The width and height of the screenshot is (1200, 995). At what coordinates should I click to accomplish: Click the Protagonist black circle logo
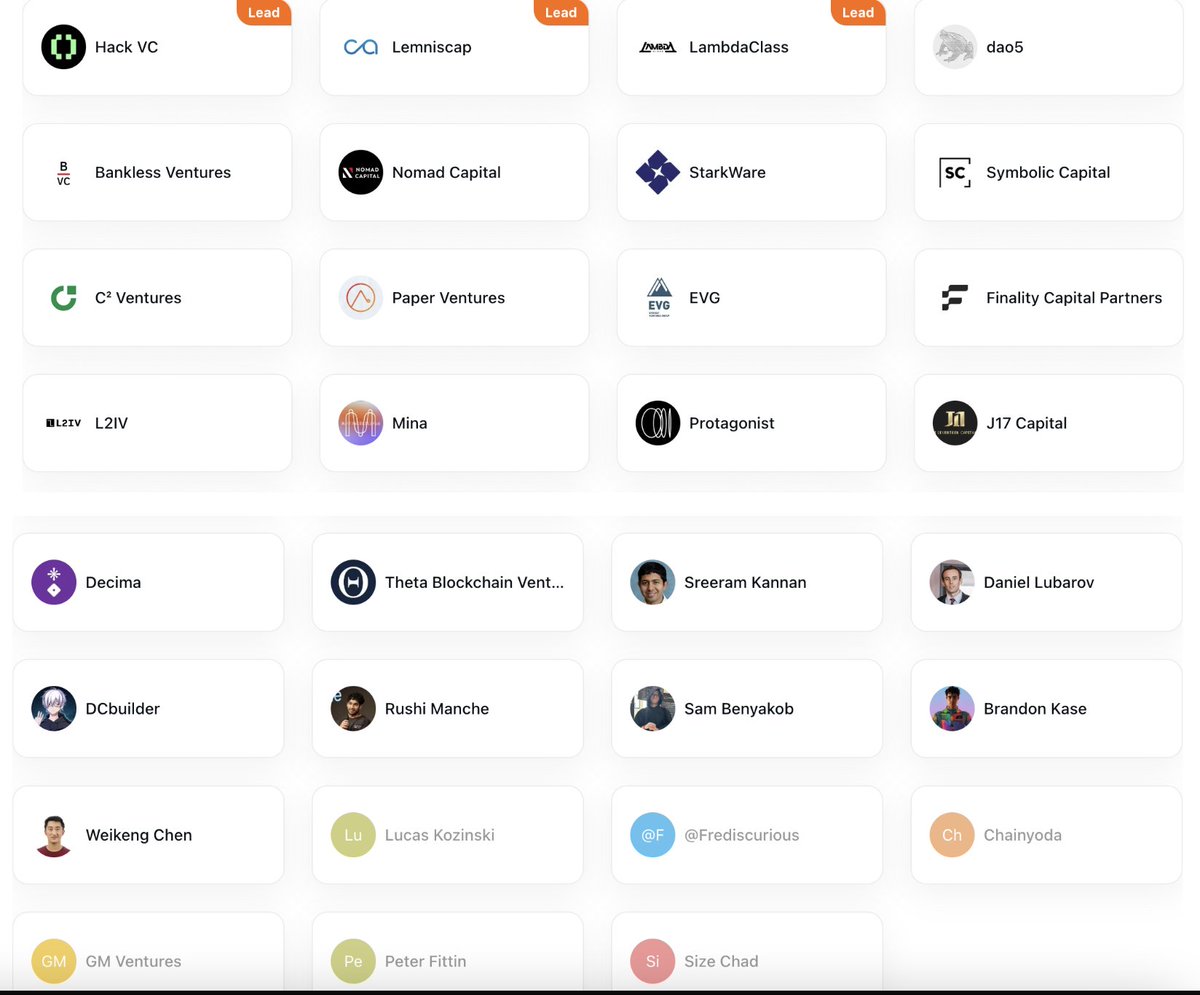pyautogui.click(x=658, y=423)
